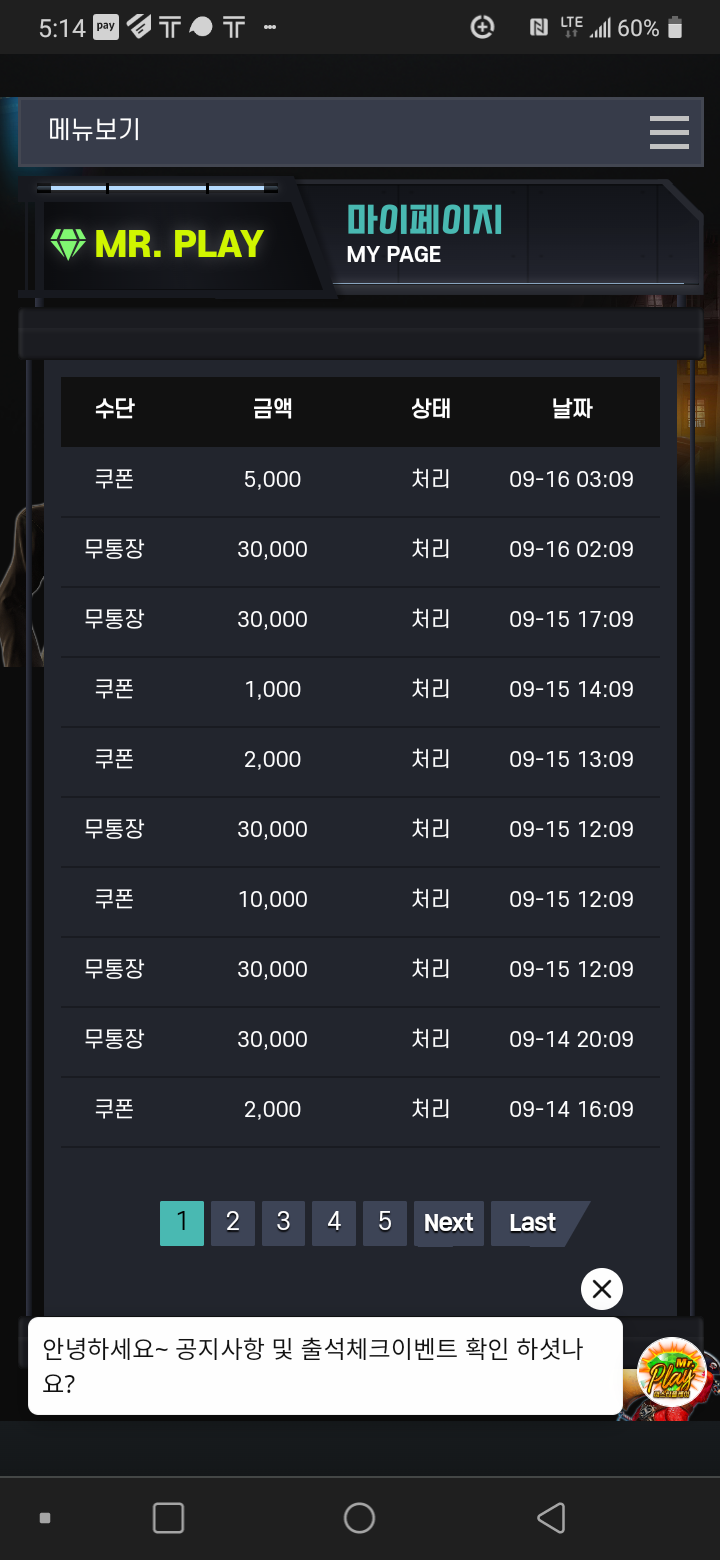Click the Last pagination button
The width and height of the screenshot is (720, 1560).
[536, 1223]
